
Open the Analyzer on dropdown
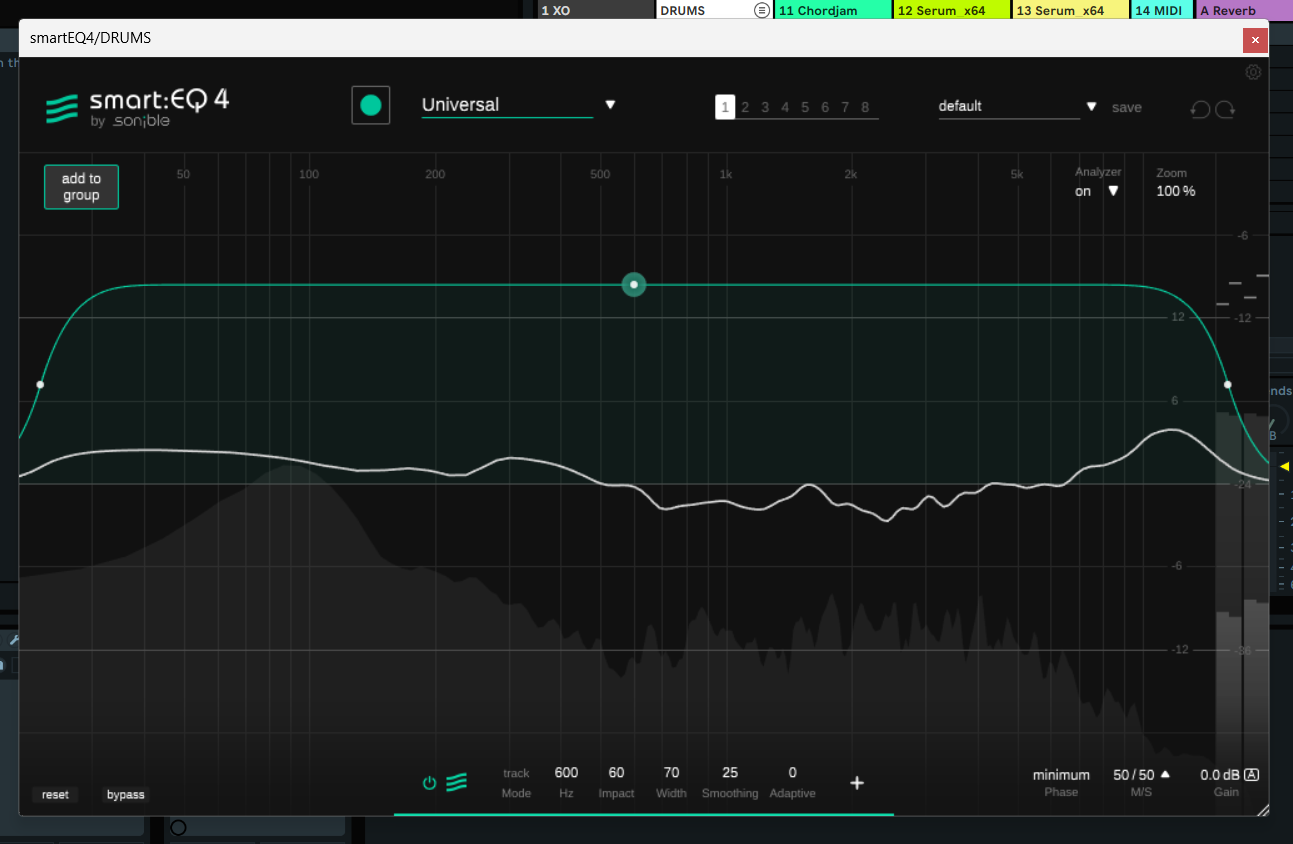pyautogui.click(x=1097, y=191)
